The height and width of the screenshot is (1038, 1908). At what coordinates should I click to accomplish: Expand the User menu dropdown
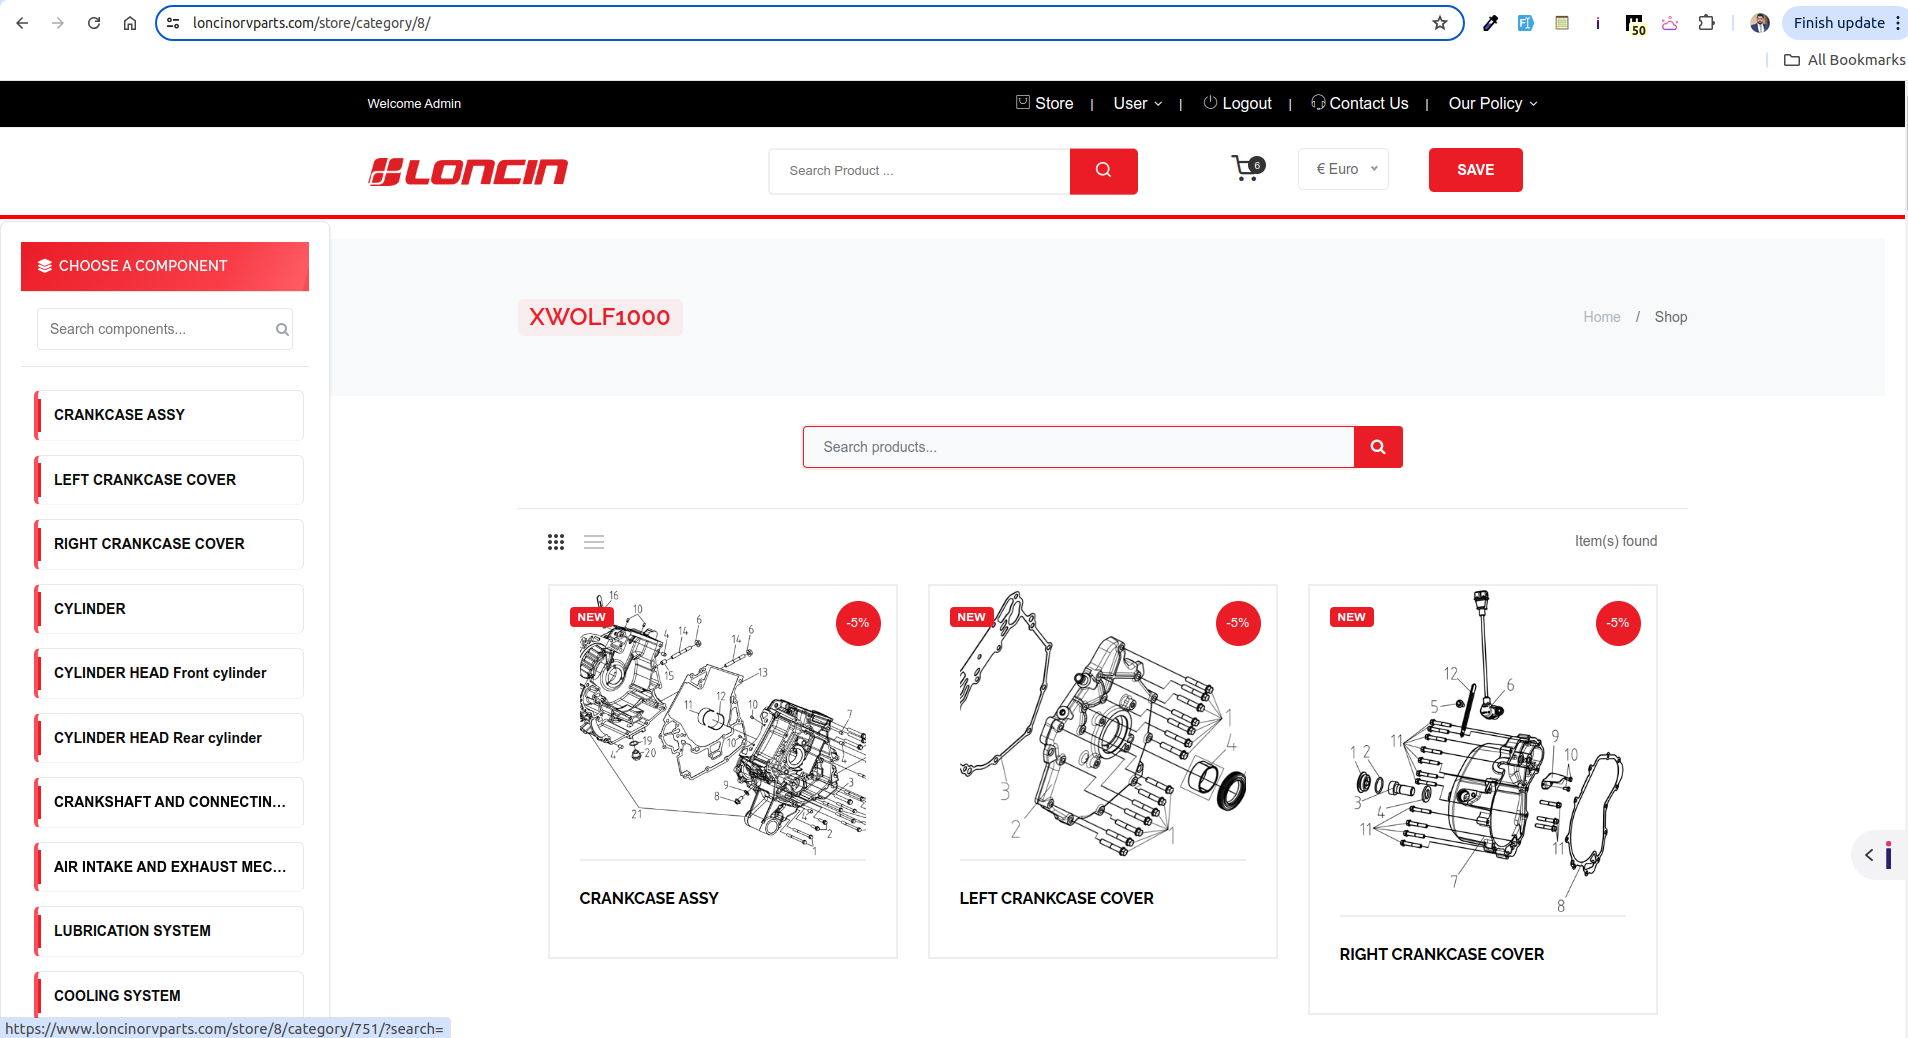(x=1137, y=104)
